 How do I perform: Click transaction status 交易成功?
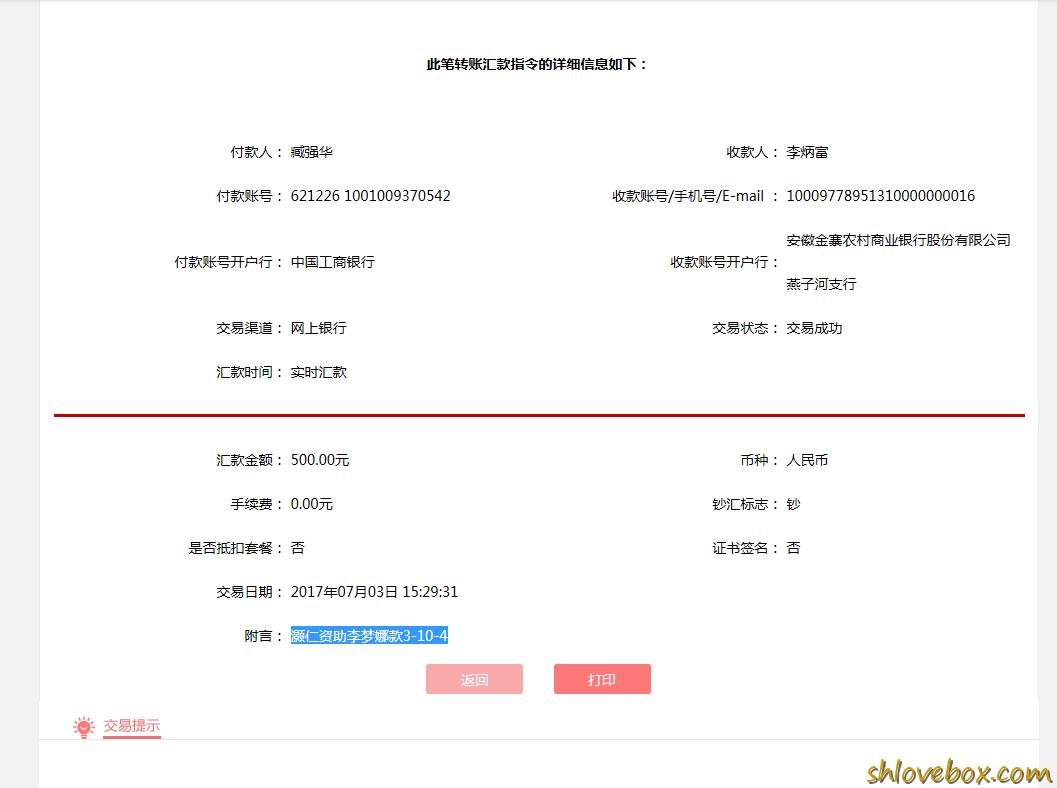[814, 328]
